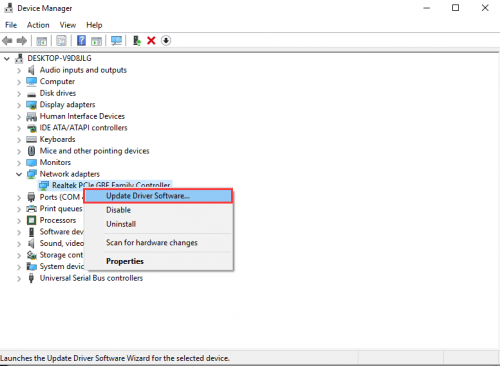Collapse the DESKTOP-V9D8JLG root node

tap(7, 59)
